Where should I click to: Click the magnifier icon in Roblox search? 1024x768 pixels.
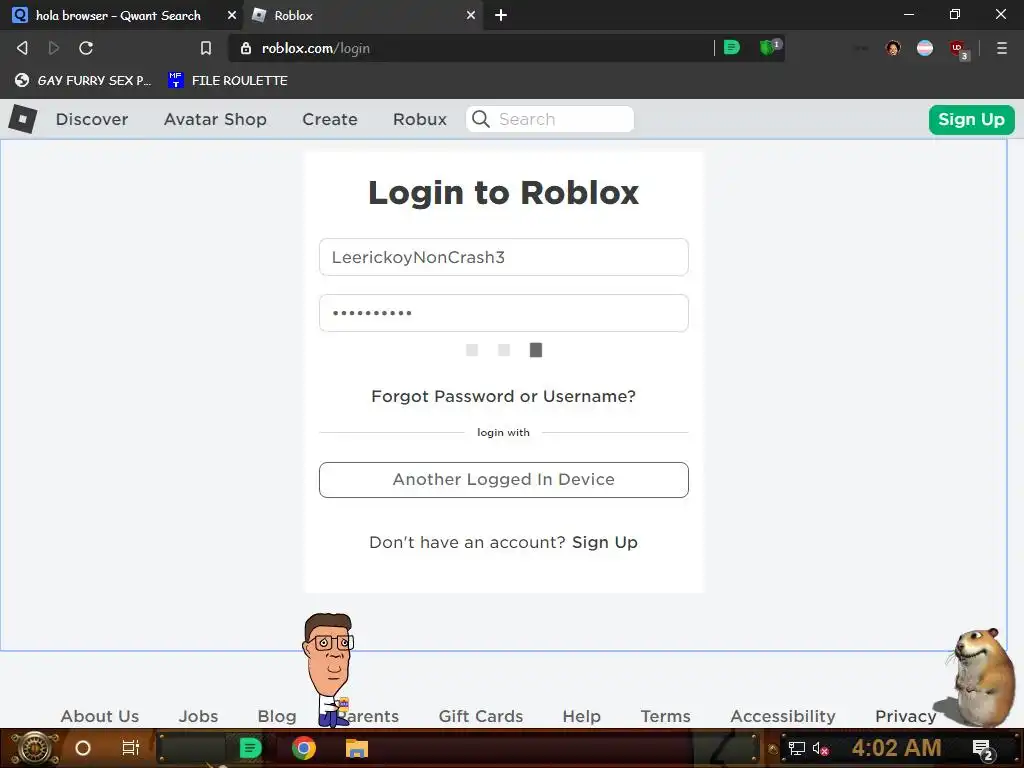coord(481,119)
